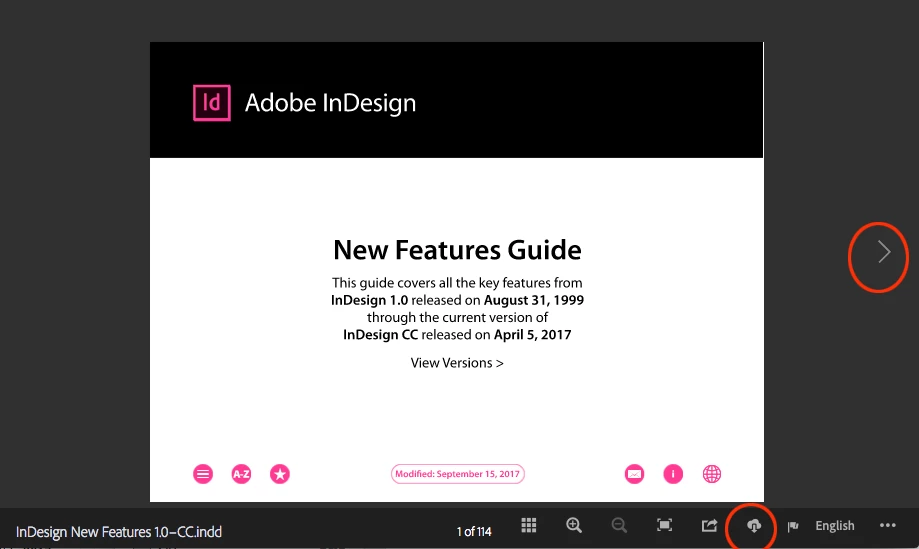Change language from English
The height and width of the screenshot is (549, 919).
coord(835,526)
